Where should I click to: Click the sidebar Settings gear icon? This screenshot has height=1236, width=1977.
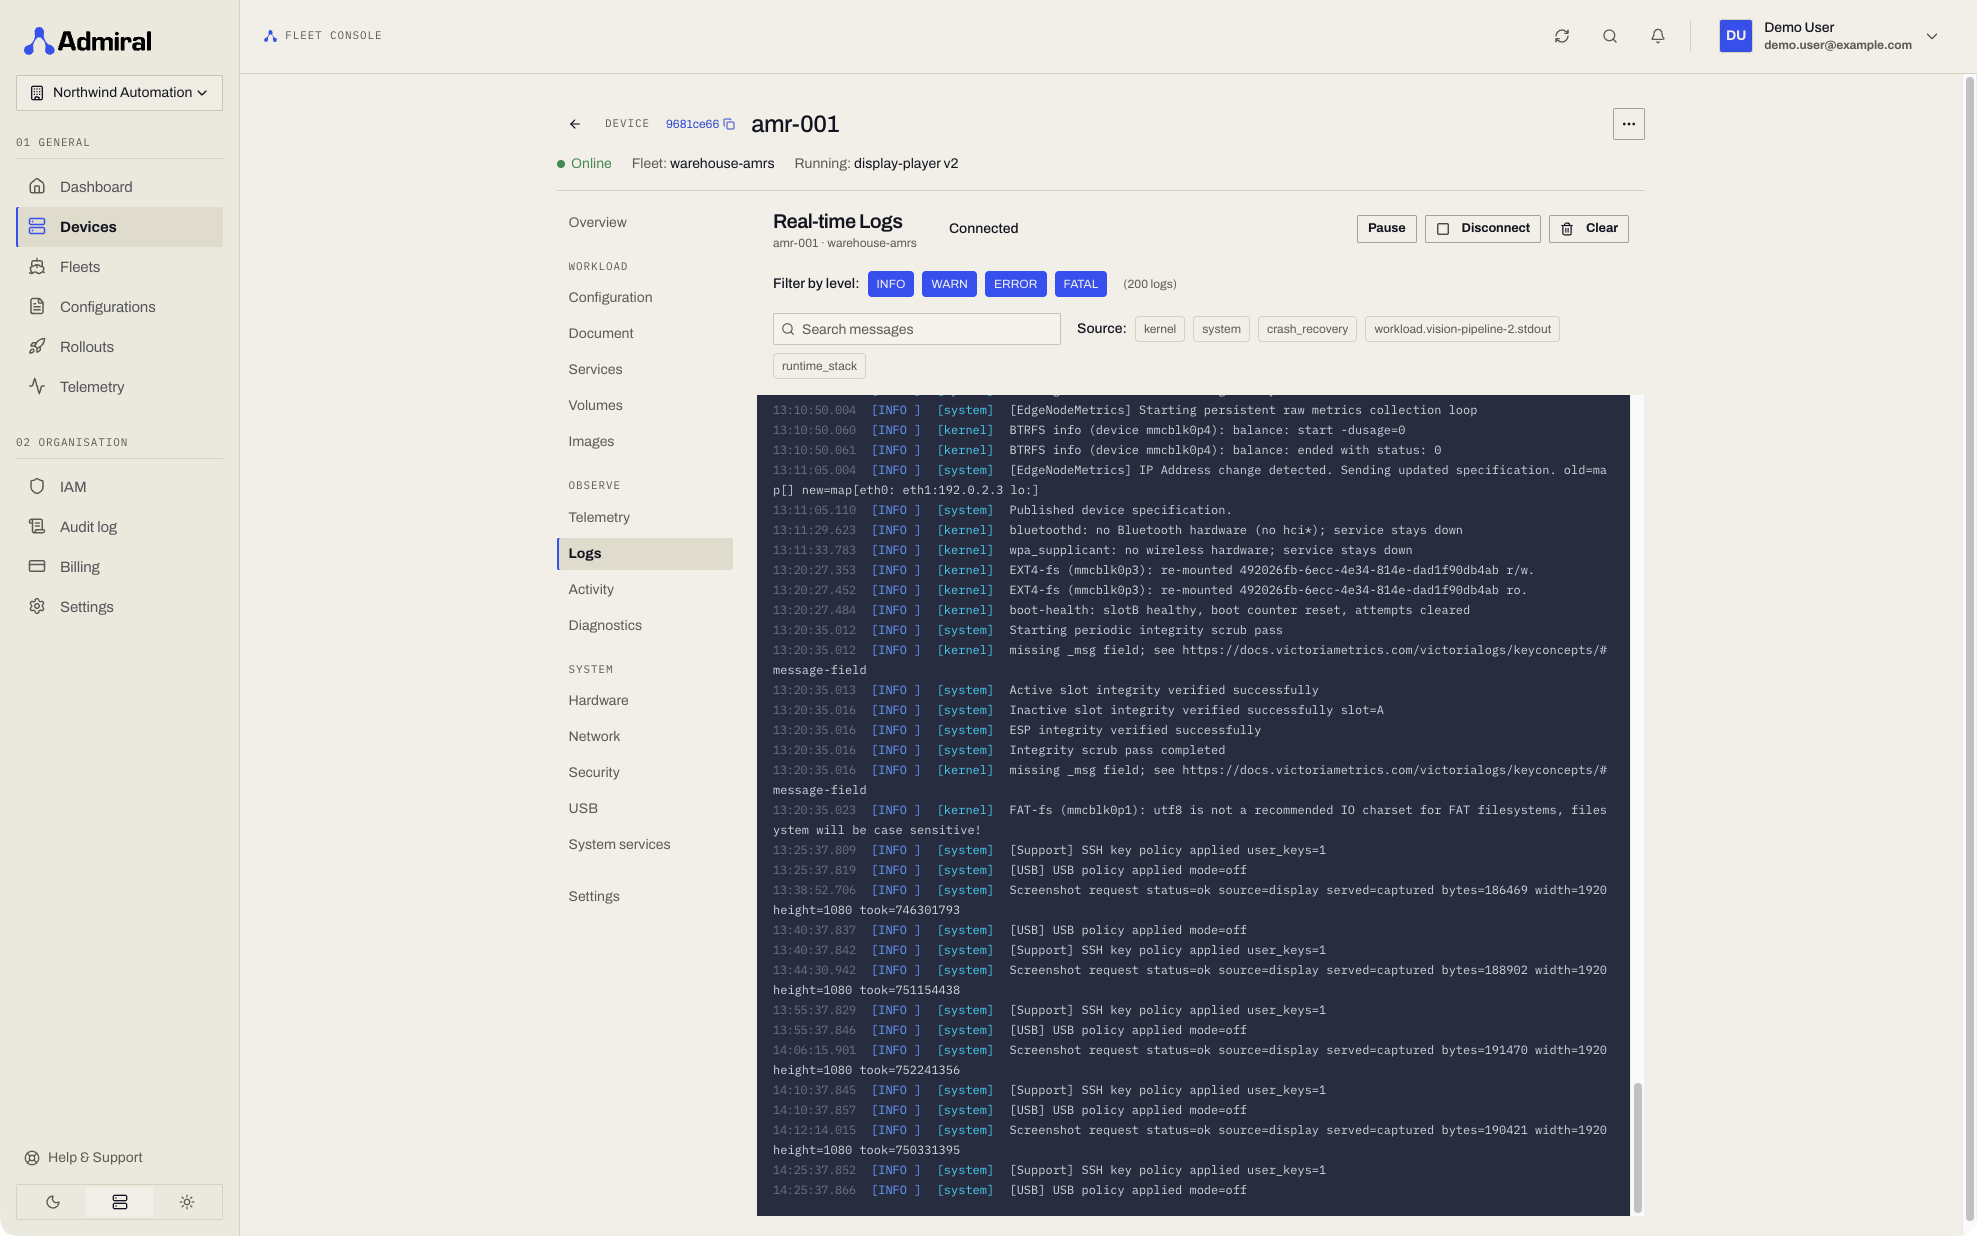pos(37,606)
